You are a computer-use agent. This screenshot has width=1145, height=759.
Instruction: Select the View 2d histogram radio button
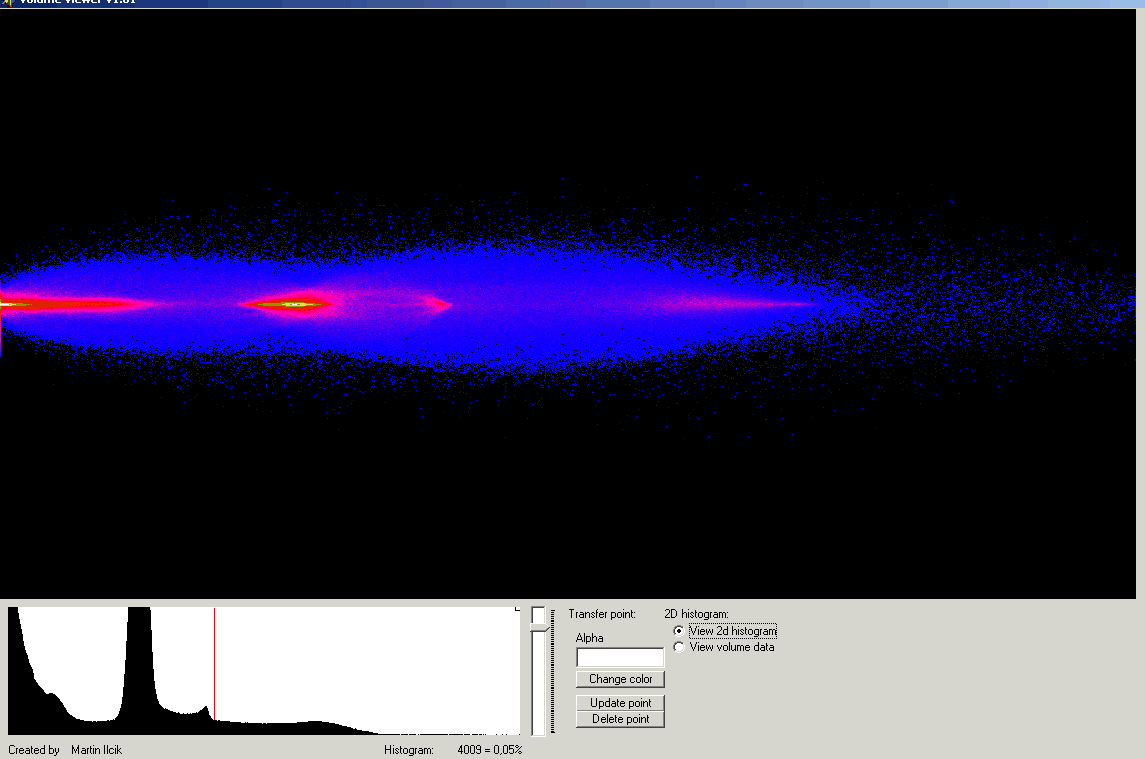pyautogui.click(x=680, y=631)
